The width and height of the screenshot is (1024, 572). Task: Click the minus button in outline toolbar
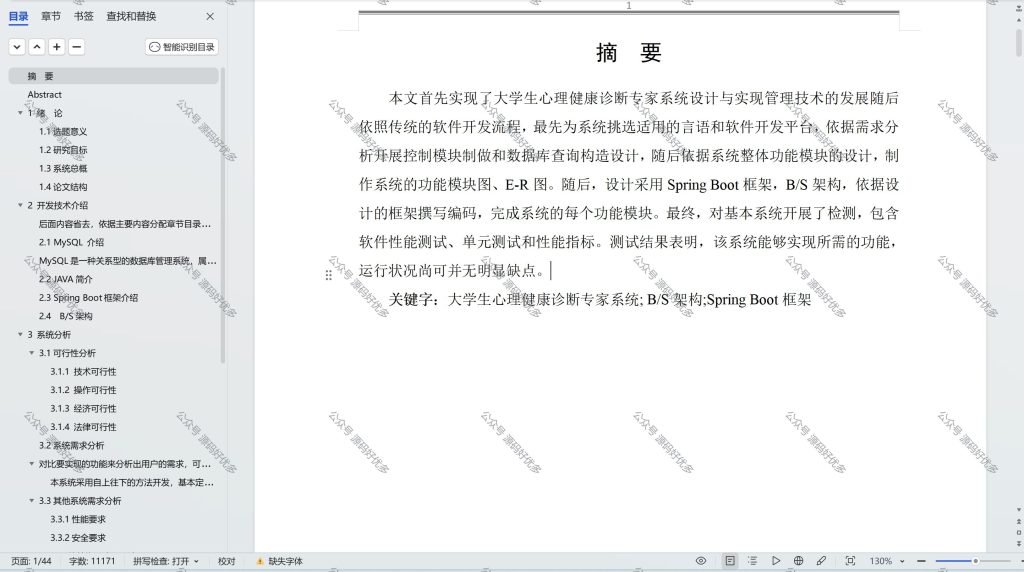point(76,47)
